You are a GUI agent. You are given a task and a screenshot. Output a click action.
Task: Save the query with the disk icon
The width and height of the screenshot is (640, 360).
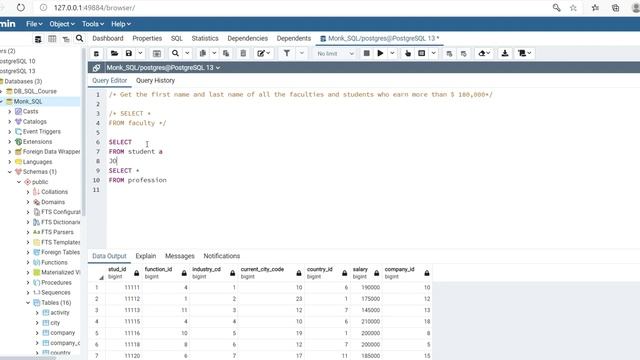(x=129, y=53)
